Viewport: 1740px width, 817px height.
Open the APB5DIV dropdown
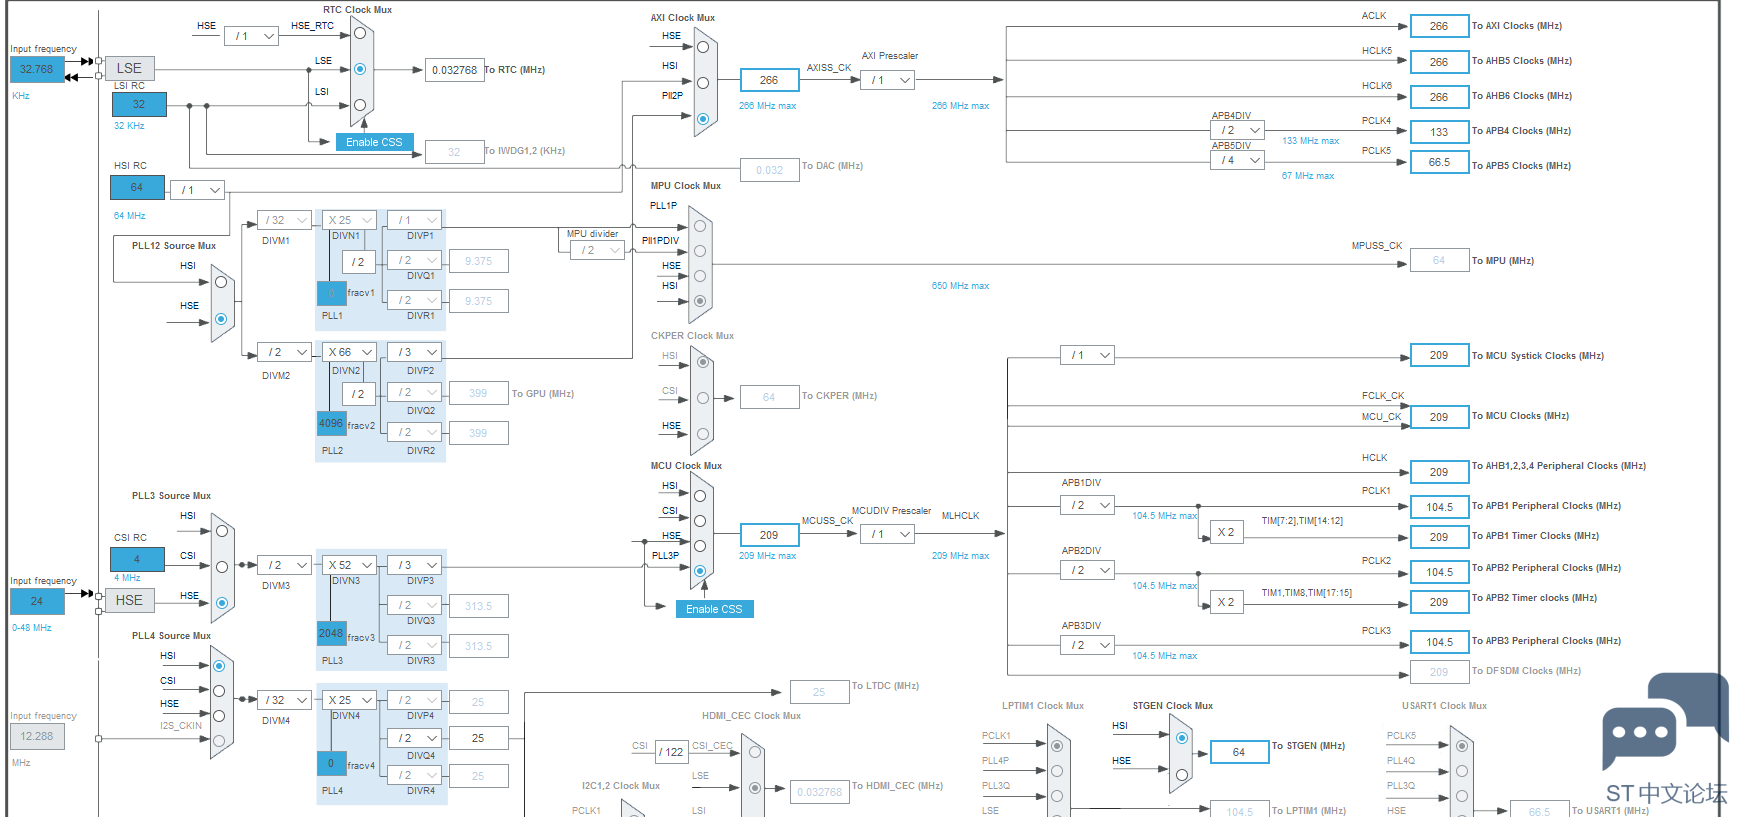pyautogui.click(x=1238, y=160)
